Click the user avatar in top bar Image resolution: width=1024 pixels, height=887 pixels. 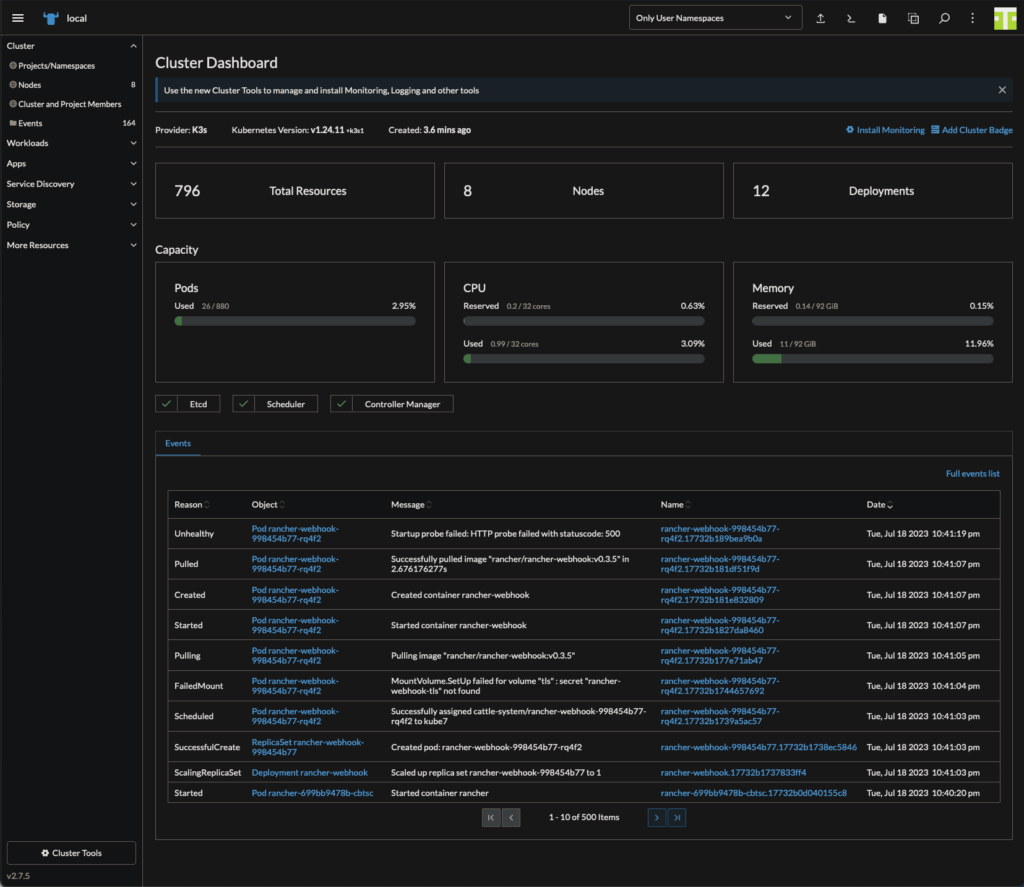point(1005,18)
